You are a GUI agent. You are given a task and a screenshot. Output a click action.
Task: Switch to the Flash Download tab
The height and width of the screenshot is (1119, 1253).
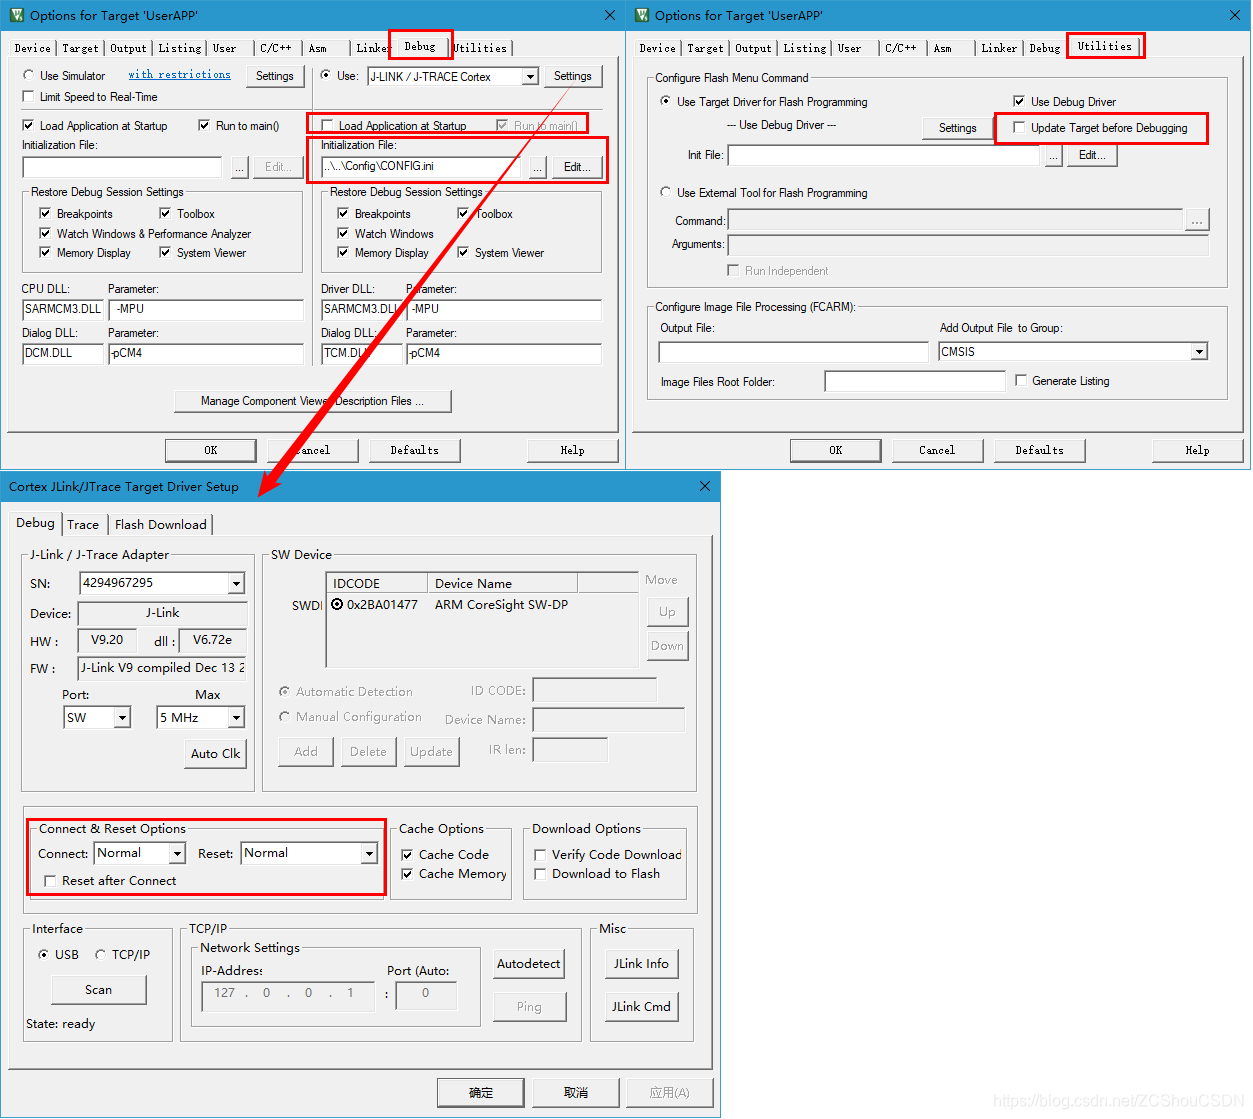(160, 525)
